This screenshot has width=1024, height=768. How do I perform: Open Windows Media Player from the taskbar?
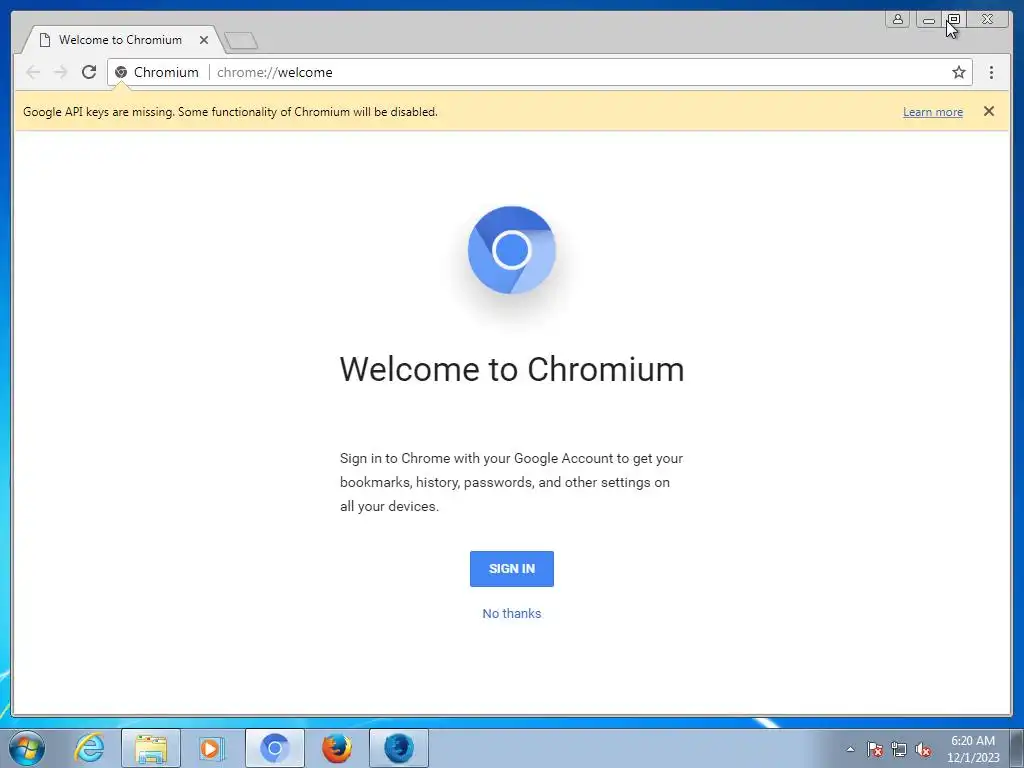[212, 748]
